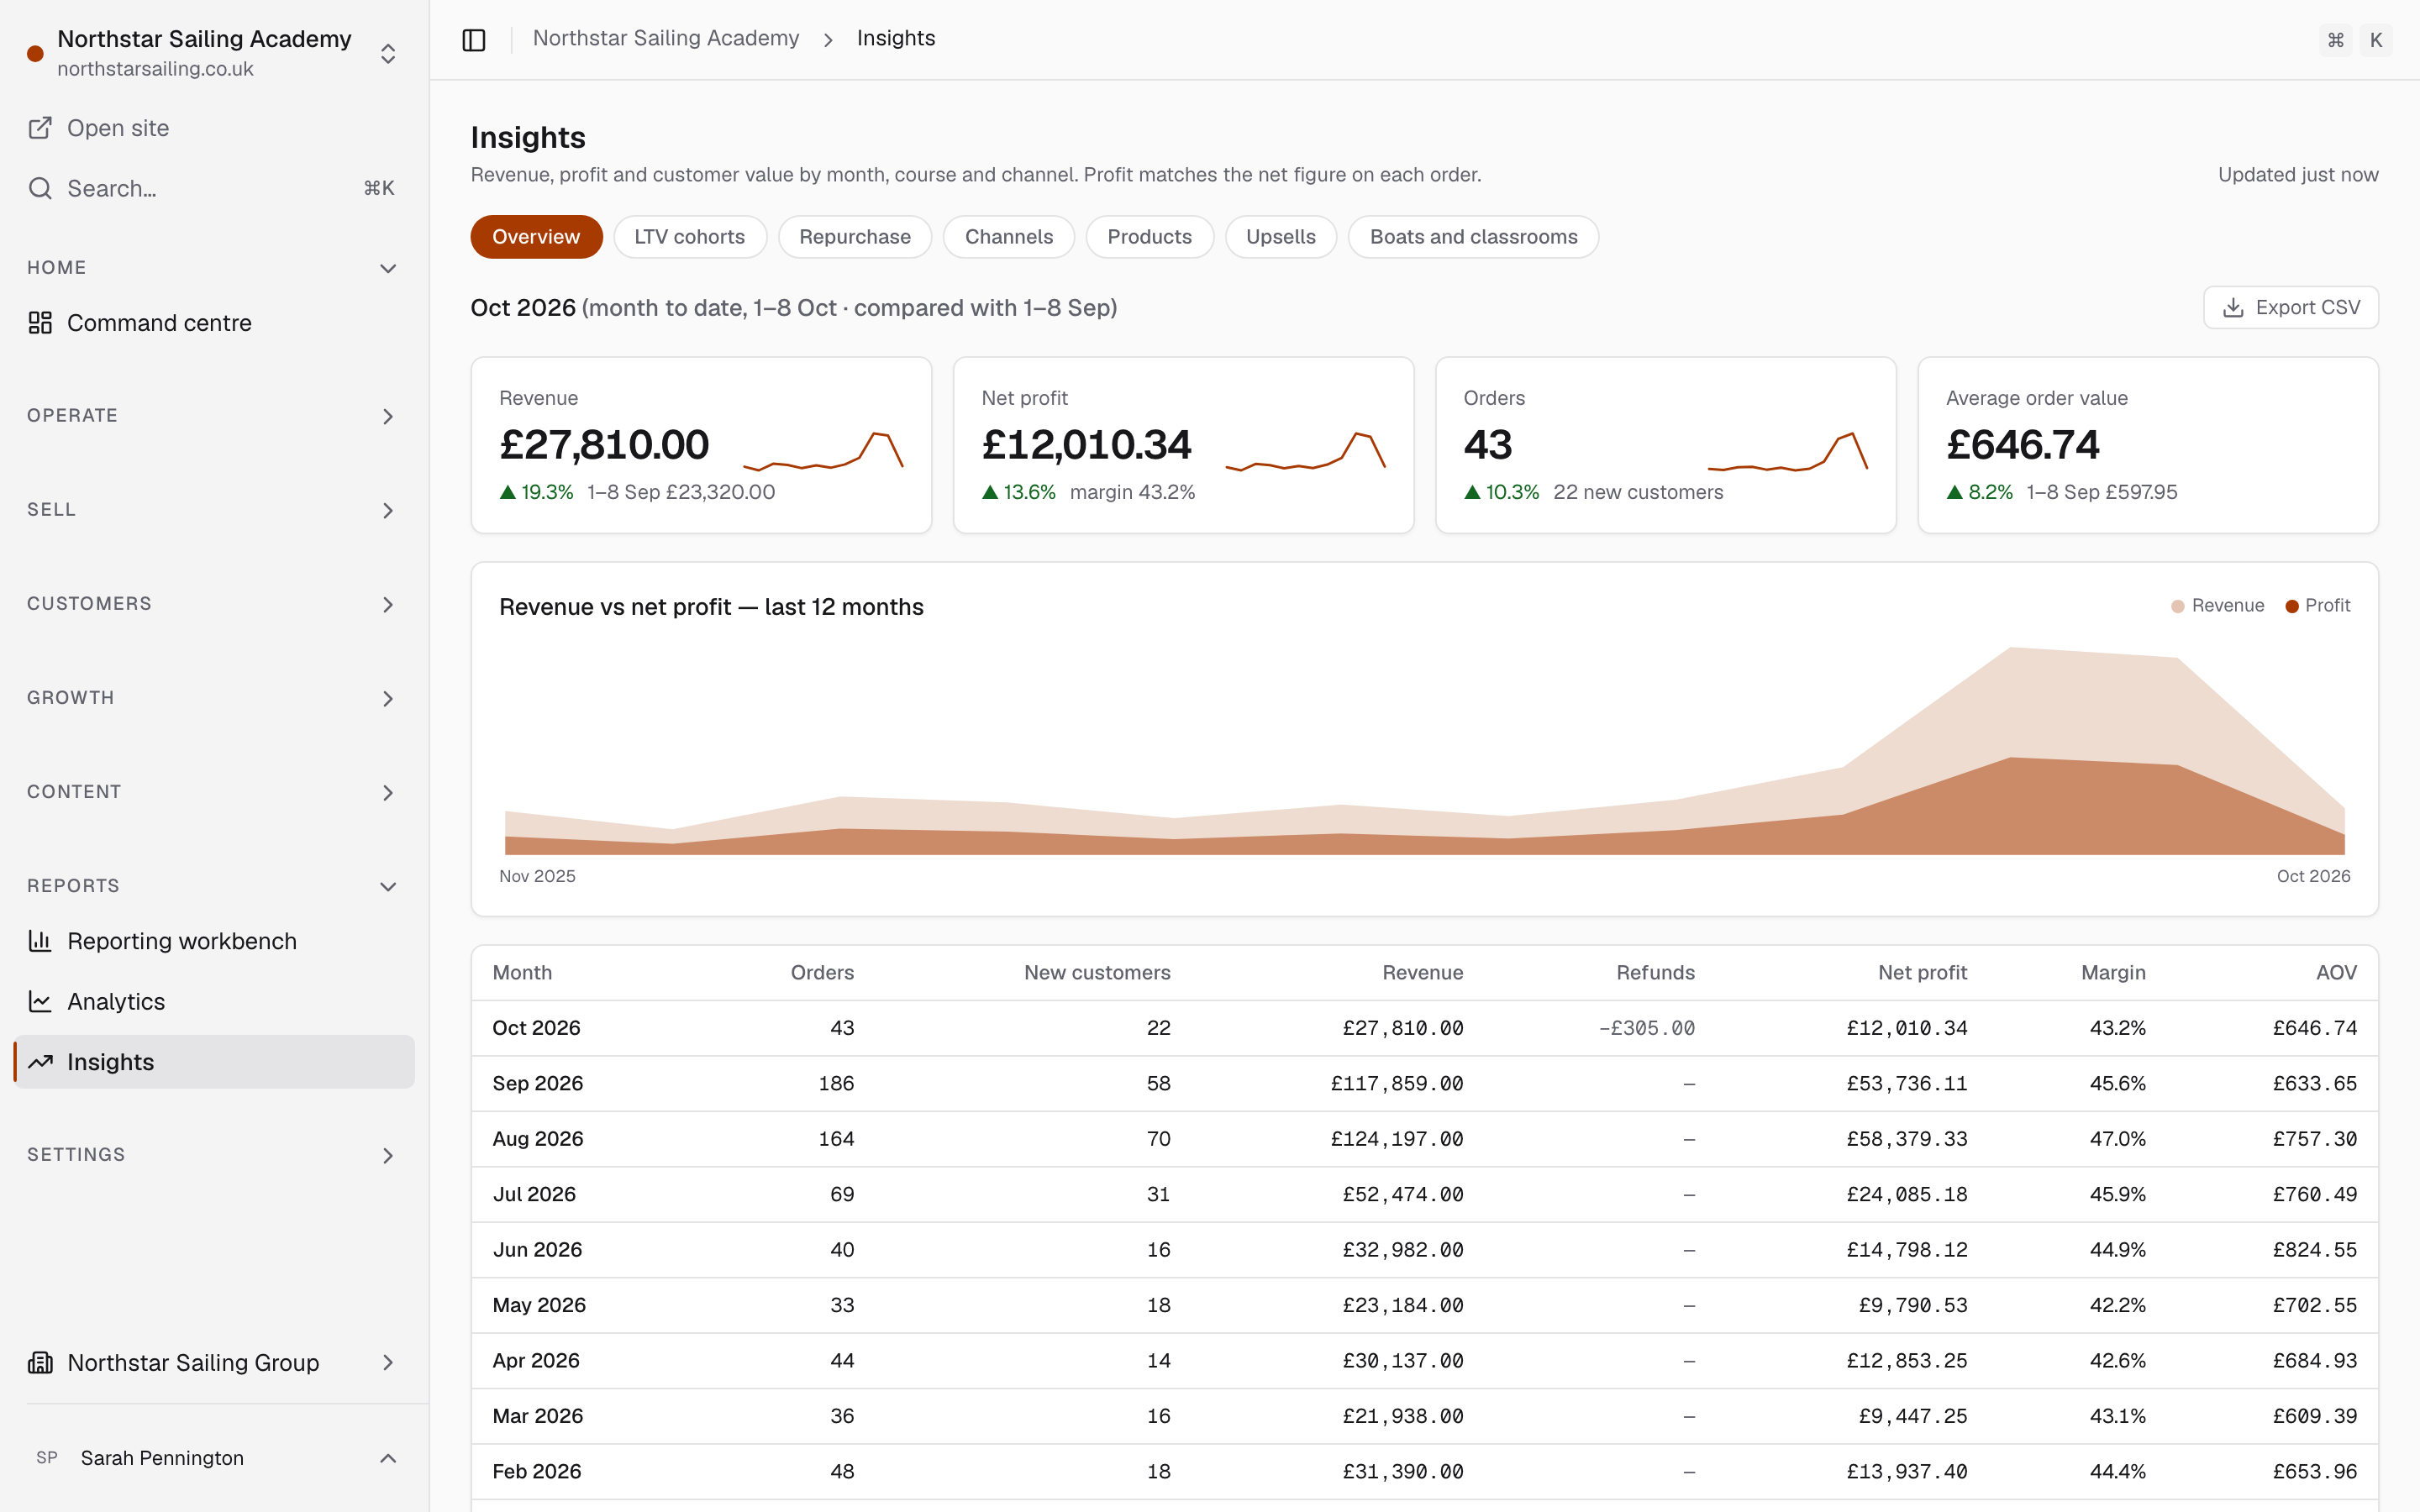Click the red dot beside the Northstar Sailing Academy name

[35, 53]
